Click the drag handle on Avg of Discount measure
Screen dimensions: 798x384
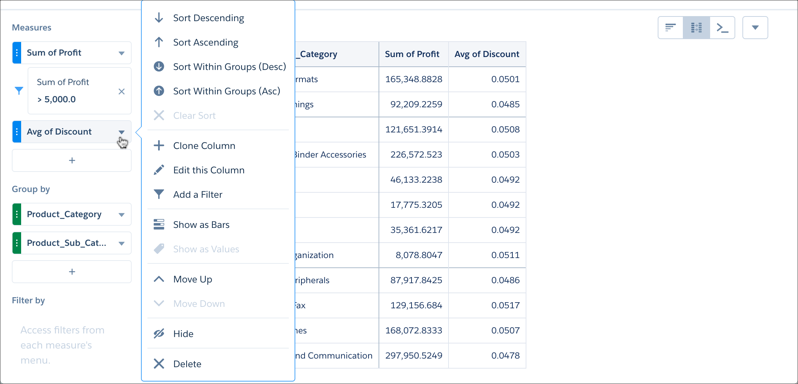(17, 131)
